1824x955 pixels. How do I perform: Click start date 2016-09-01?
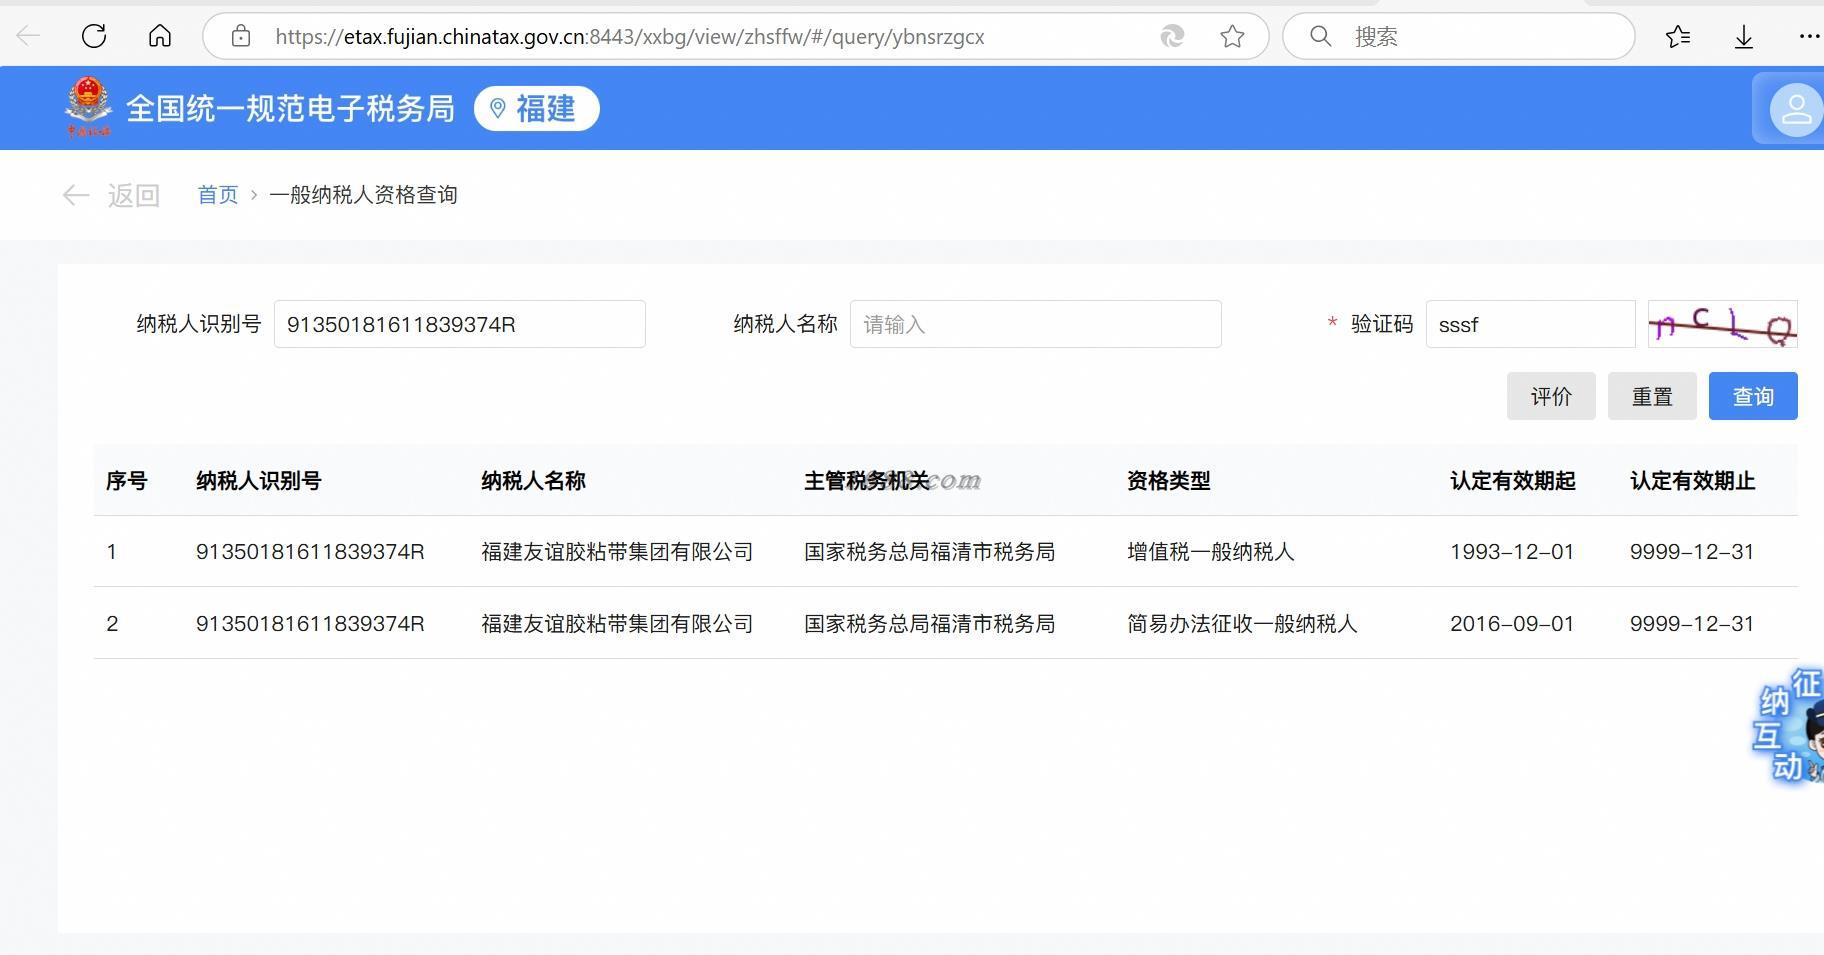[1512, 624]
